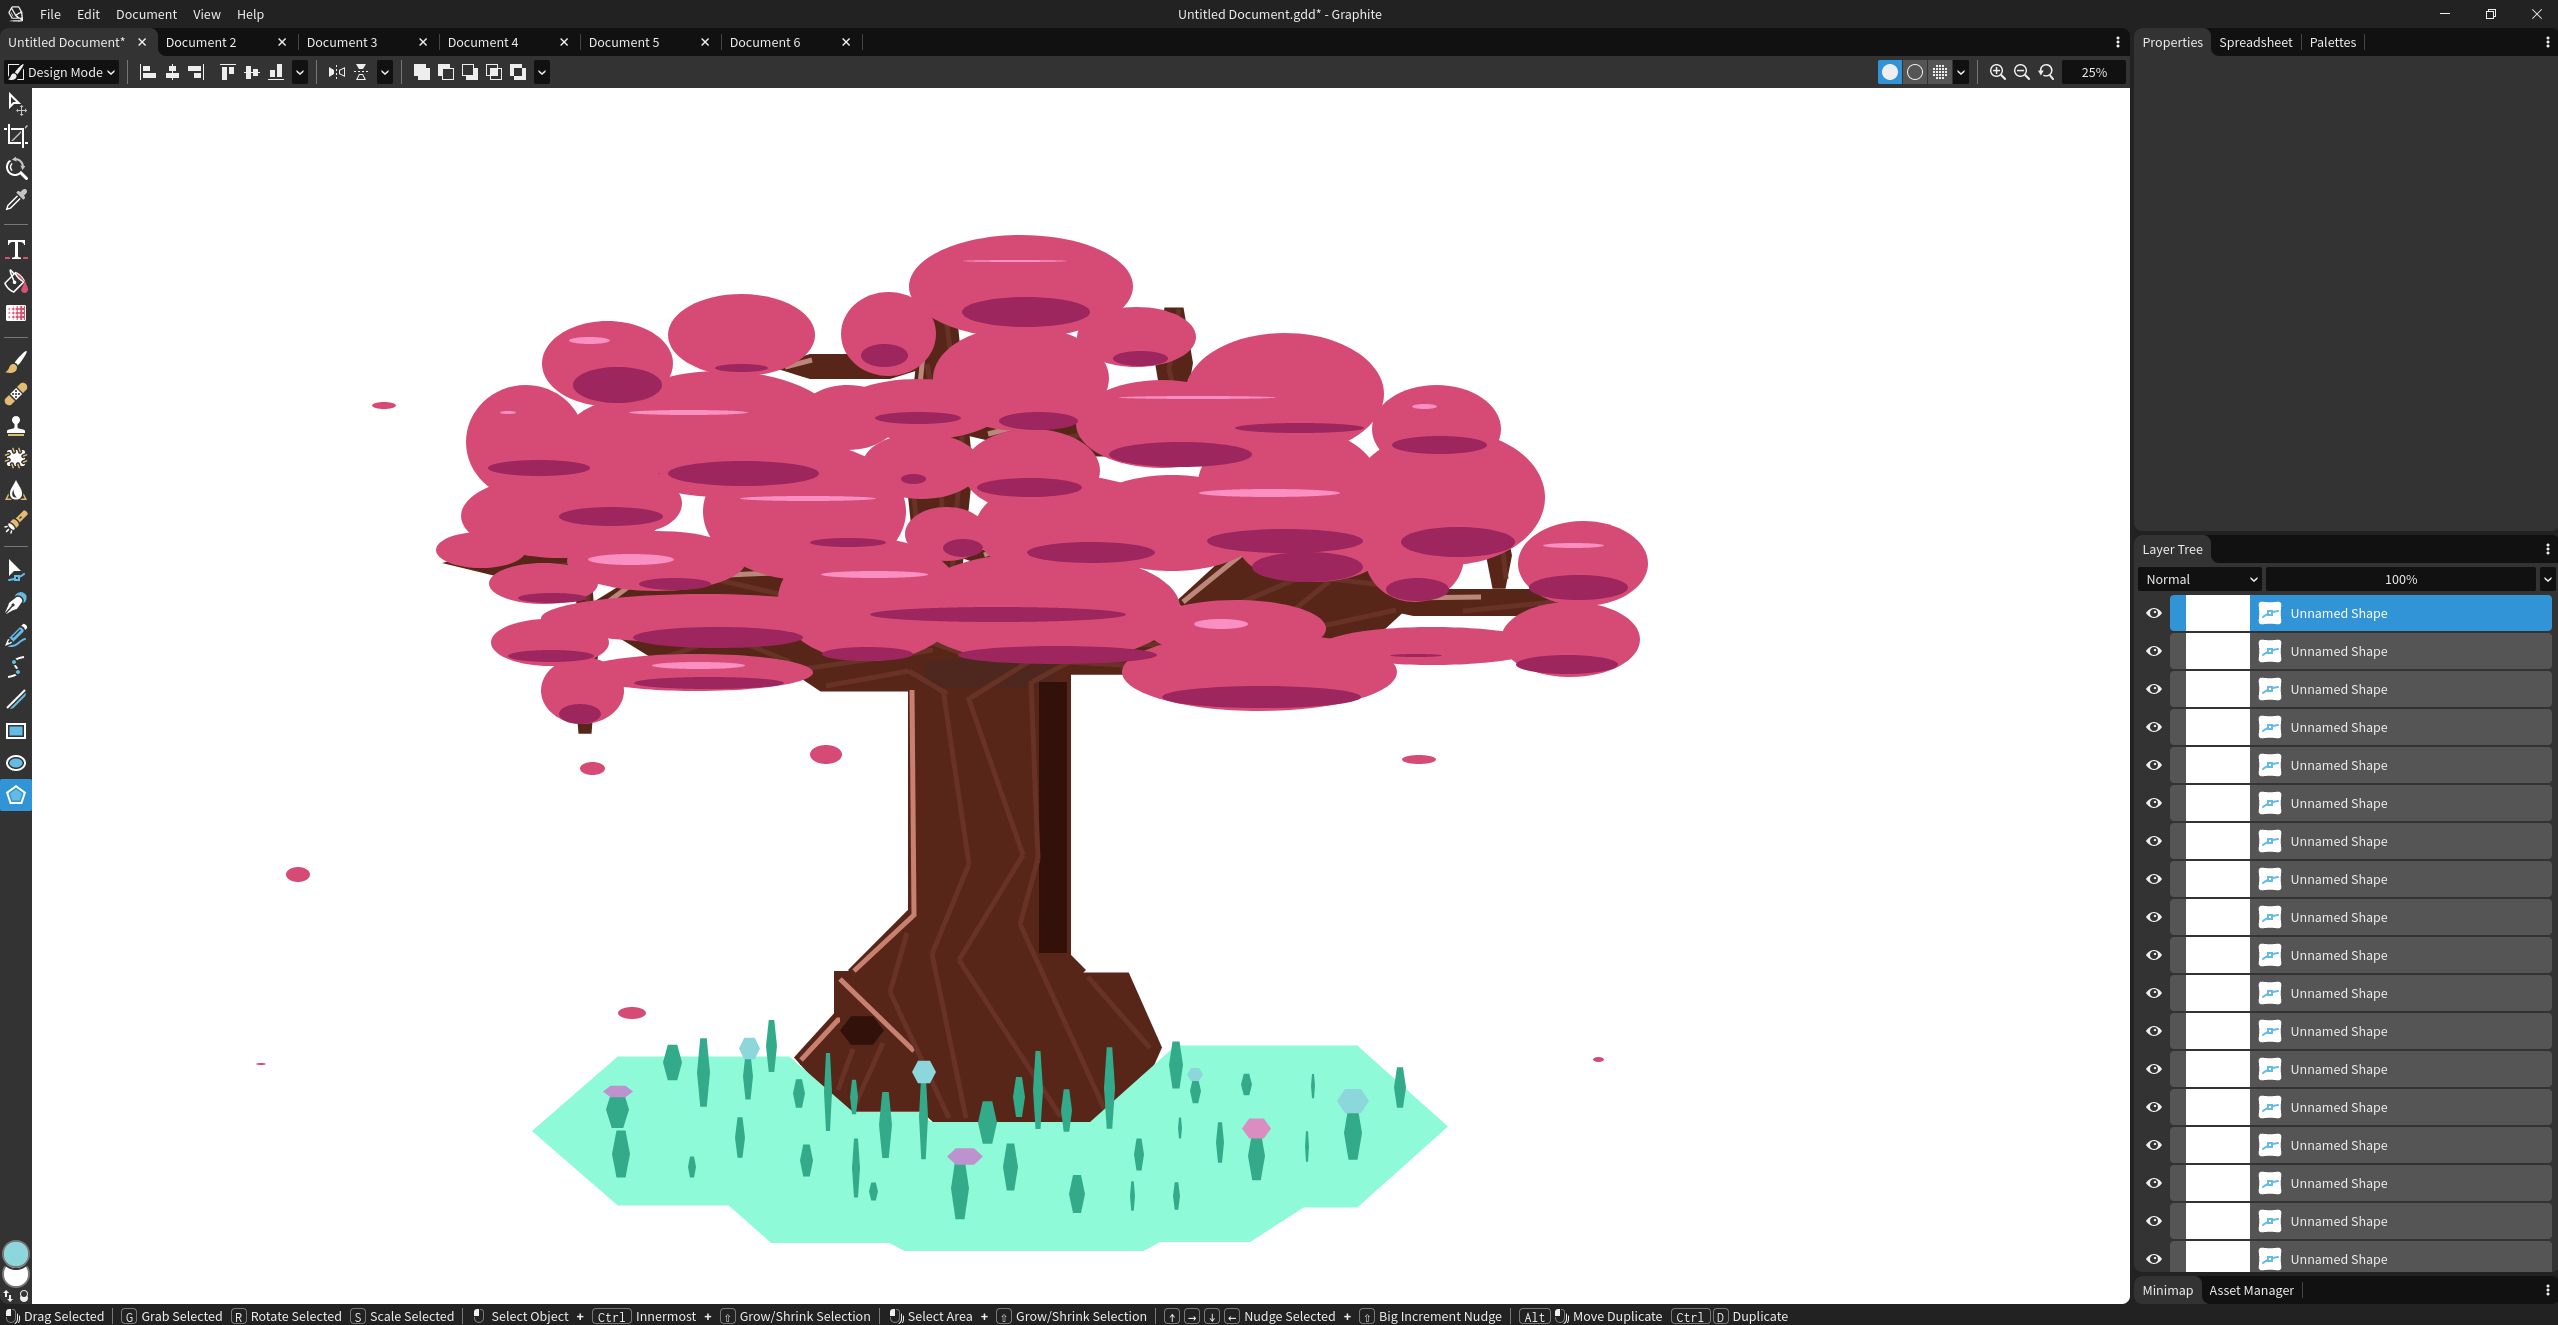This screenshot has width=2558, height=1325.
Task: Switch to Pixel Preview render mode
Action: click(x=1940, y=72)
